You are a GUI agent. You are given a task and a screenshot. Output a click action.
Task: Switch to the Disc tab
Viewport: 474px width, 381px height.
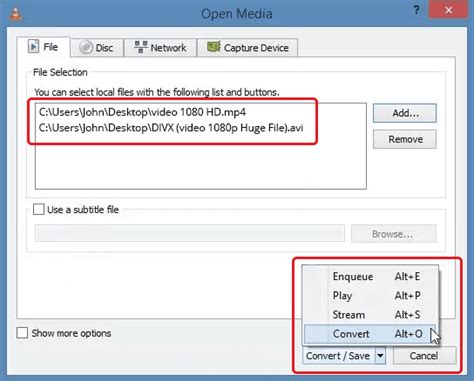(x=97, y=48)
